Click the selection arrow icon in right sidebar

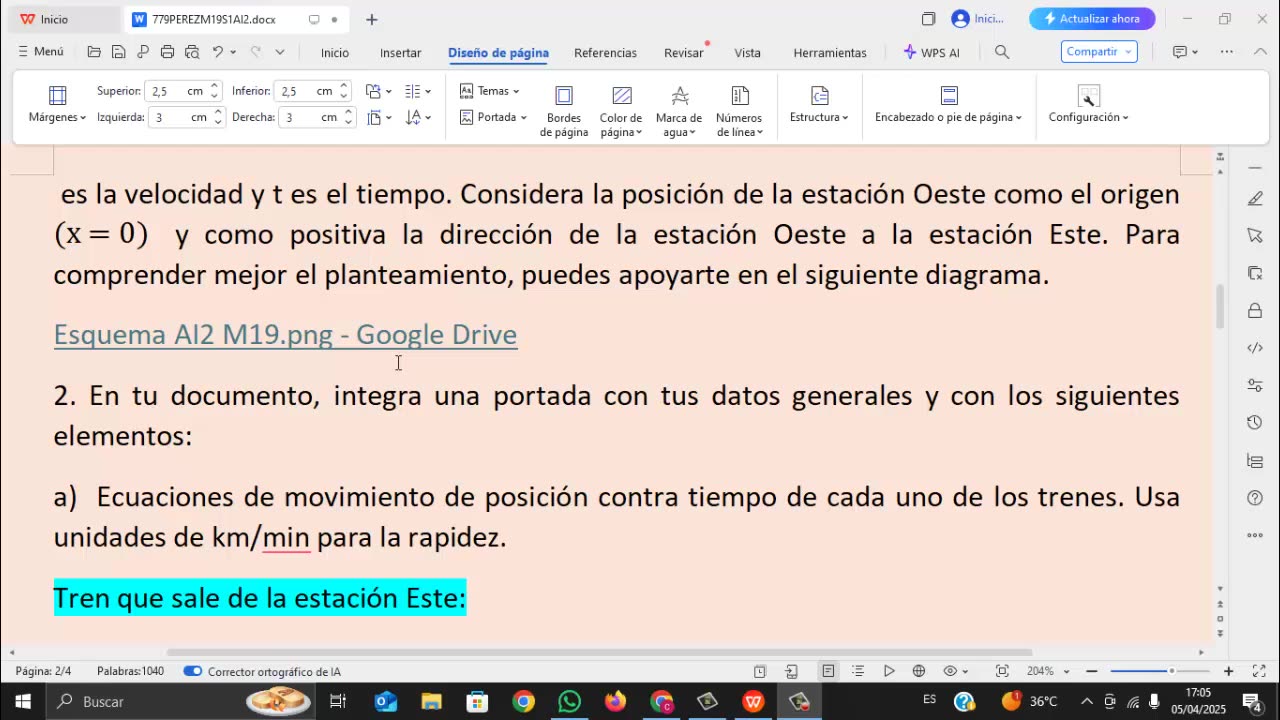click(x=1255, y=235)
